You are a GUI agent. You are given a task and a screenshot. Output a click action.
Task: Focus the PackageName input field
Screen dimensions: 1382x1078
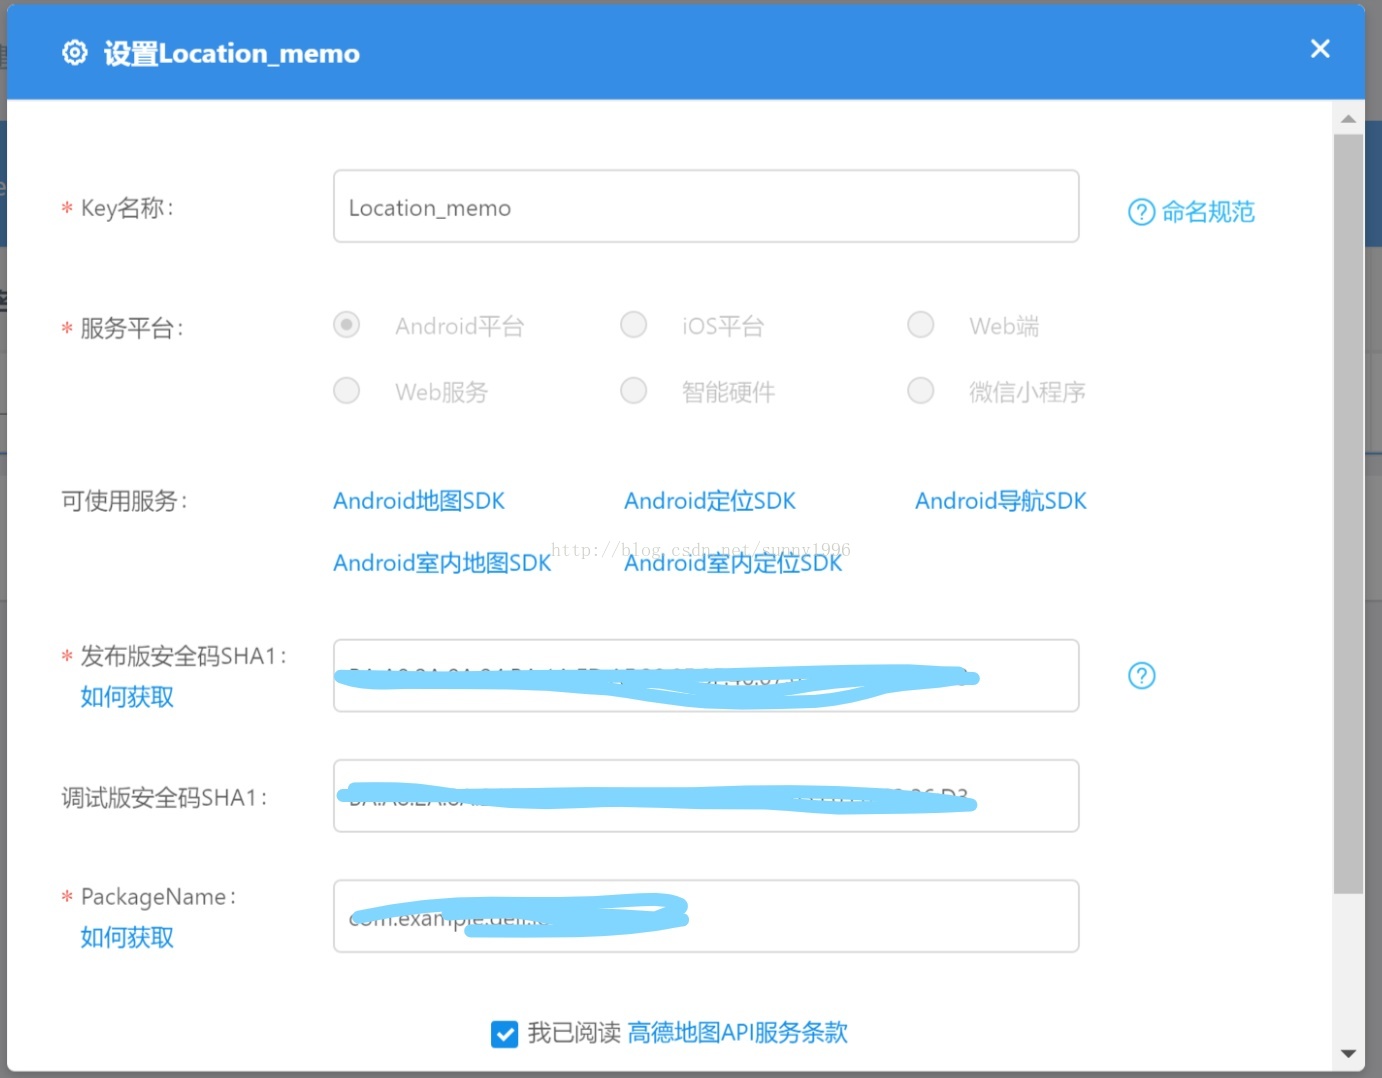[x=706, y=916]
